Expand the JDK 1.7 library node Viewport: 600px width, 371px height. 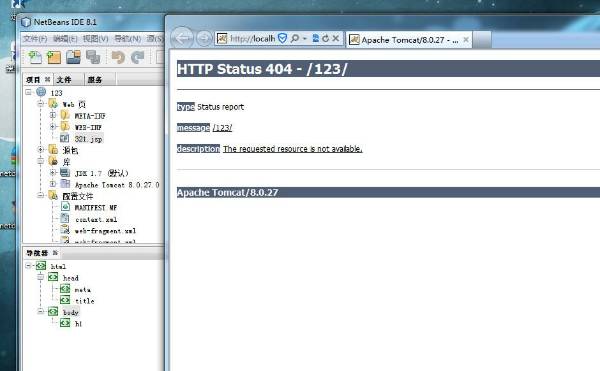point(53,172)
